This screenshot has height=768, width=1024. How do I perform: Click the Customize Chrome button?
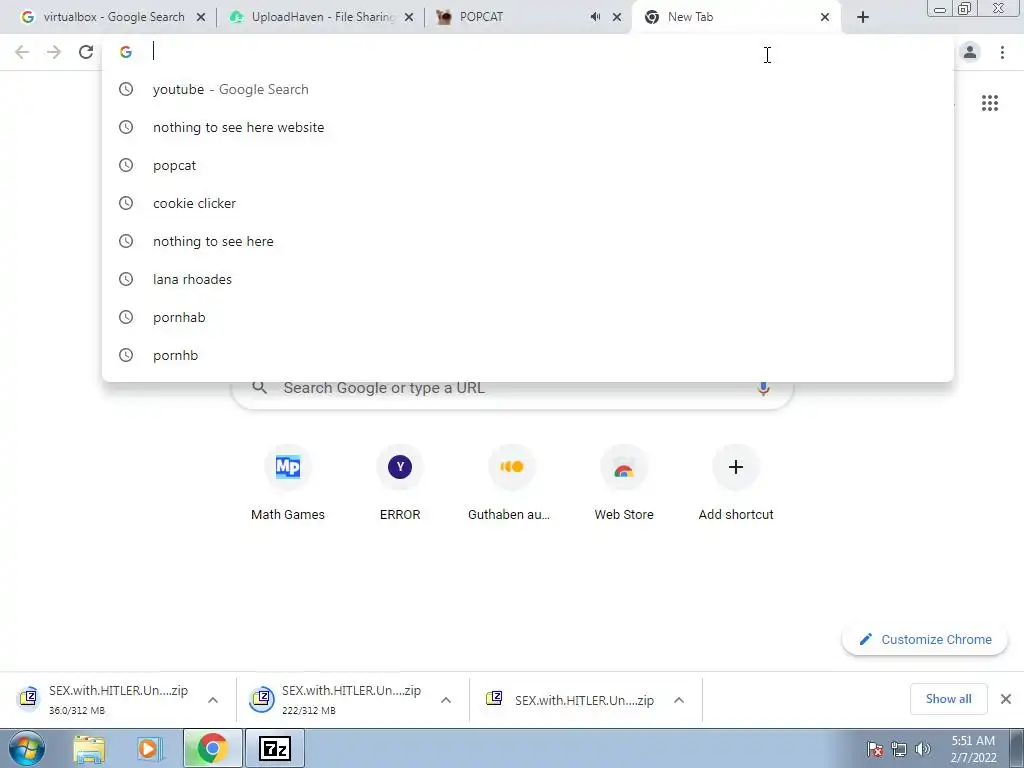925,639
